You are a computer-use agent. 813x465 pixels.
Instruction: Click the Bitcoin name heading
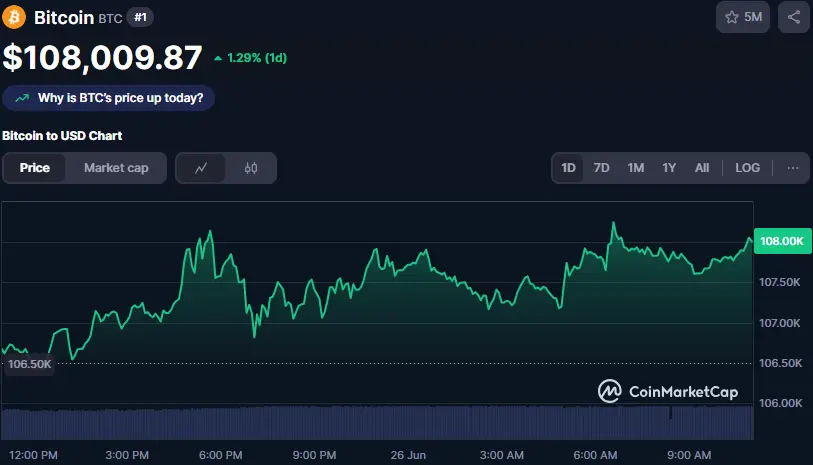click(x=64, y=18)
